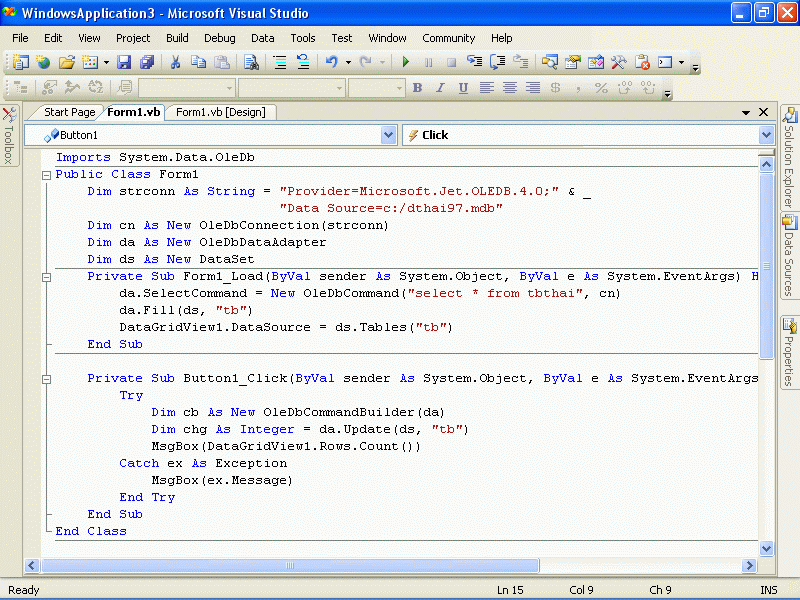Open the Community menu
800x600 pixels.
(448, 38)
